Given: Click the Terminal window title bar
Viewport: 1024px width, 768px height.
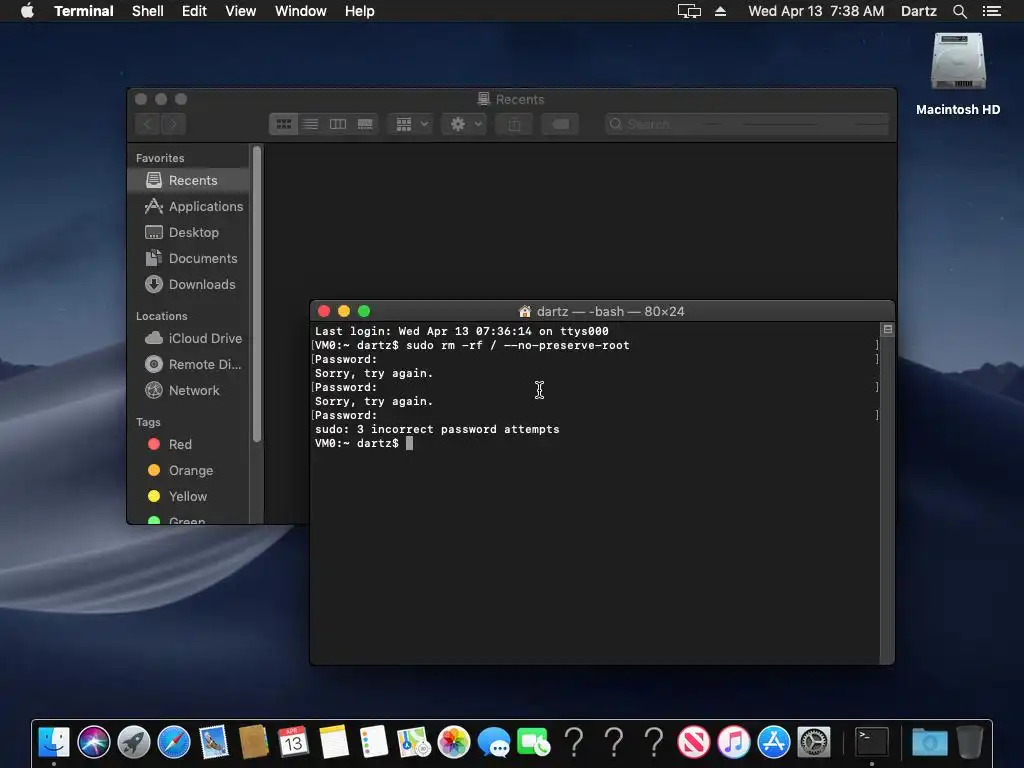Looking at the screenshot, I should coord(602,312).
